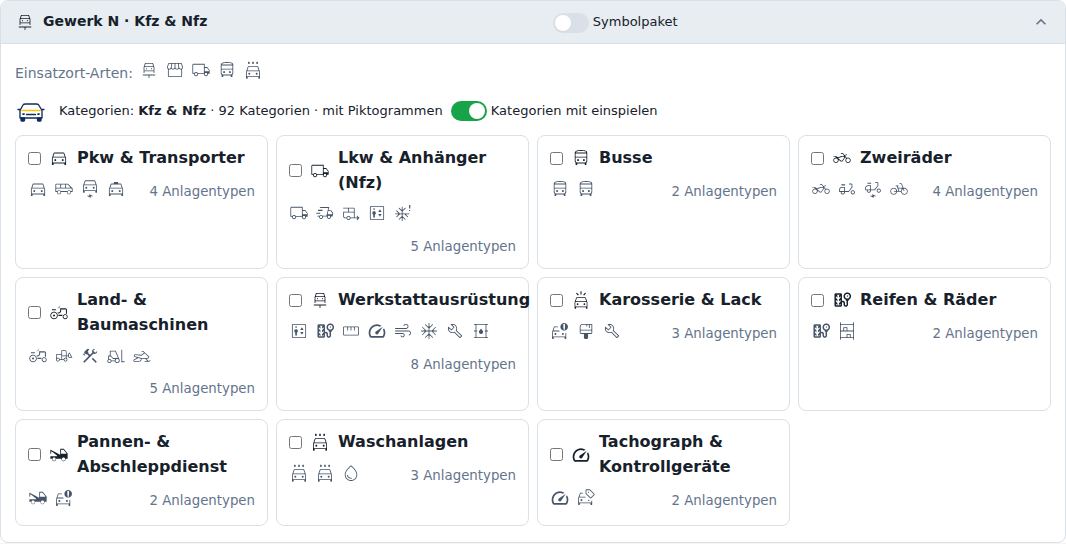
Task: Click the truck Einsatzort-Arten icon
Action: click(x=201, y=70)
